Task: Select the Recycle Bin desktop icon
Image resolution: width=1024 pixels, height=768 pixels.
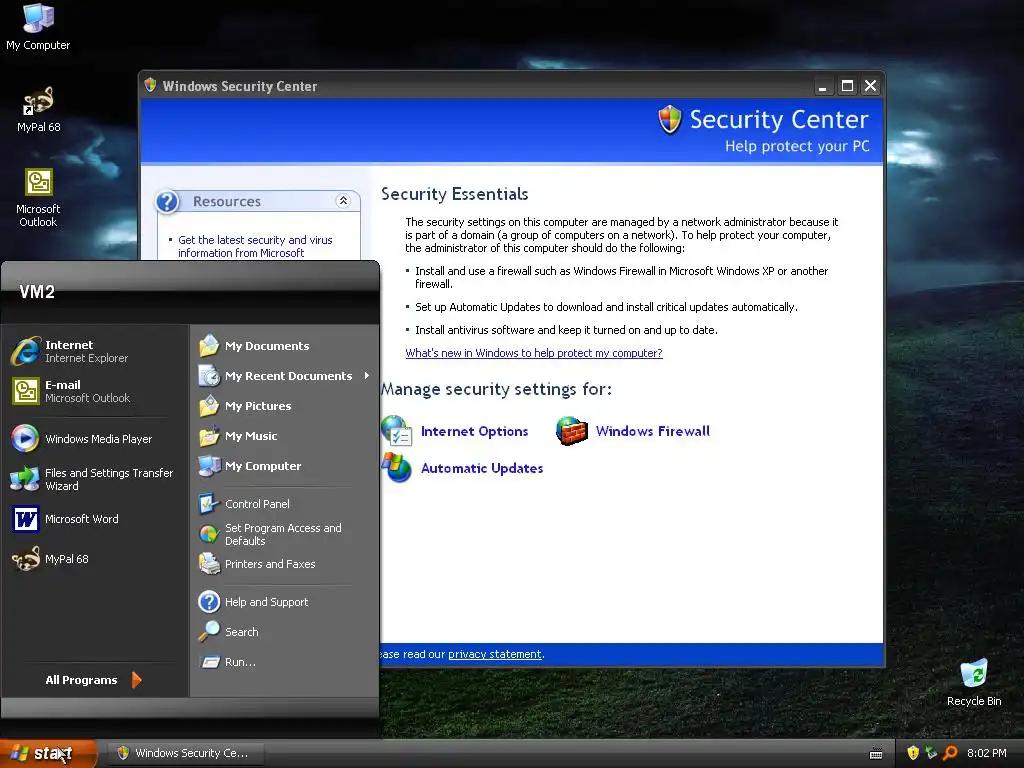Action: [x=974, y=683]
